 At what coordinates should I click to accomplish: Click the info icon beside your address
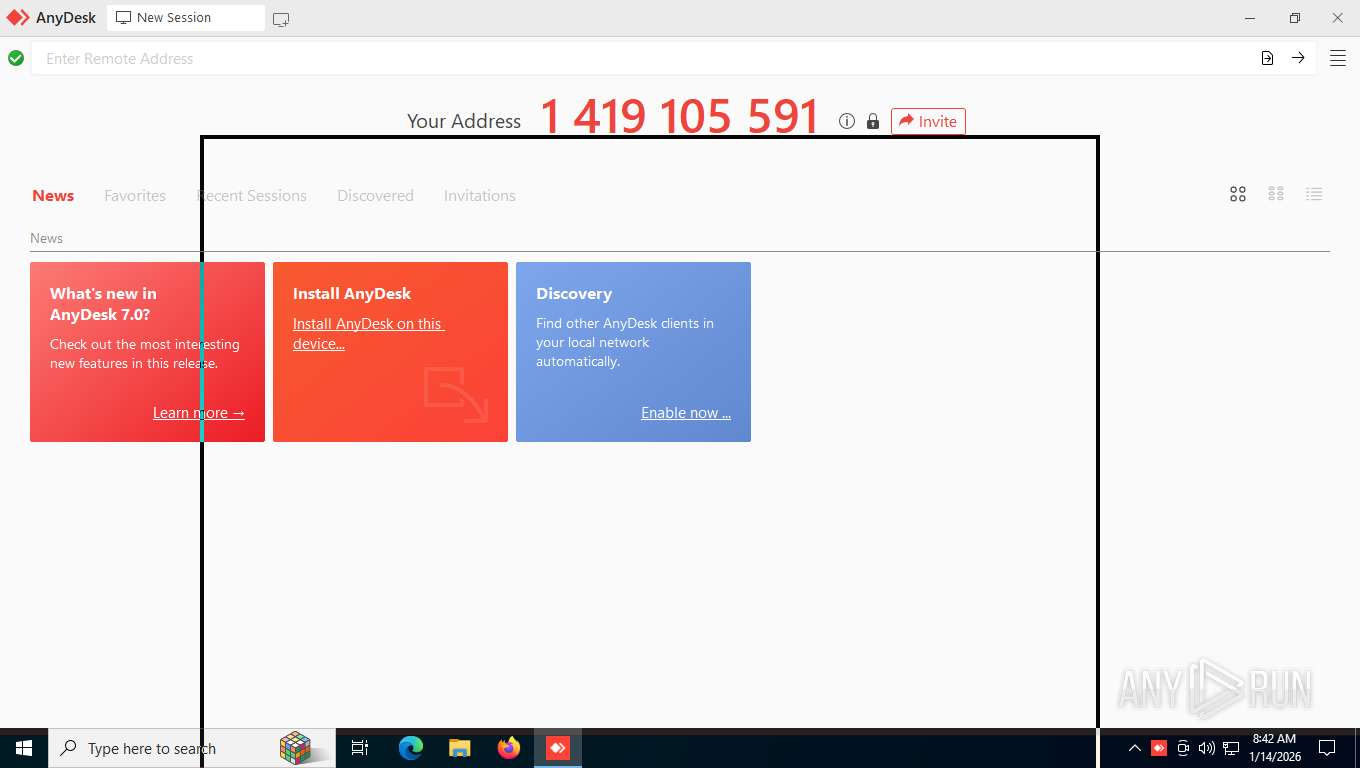tap(847, 121)
